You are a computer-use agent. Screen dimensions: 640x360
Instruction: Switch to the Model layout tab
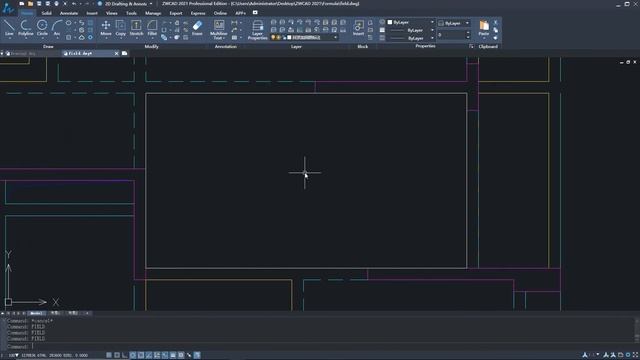36,313
